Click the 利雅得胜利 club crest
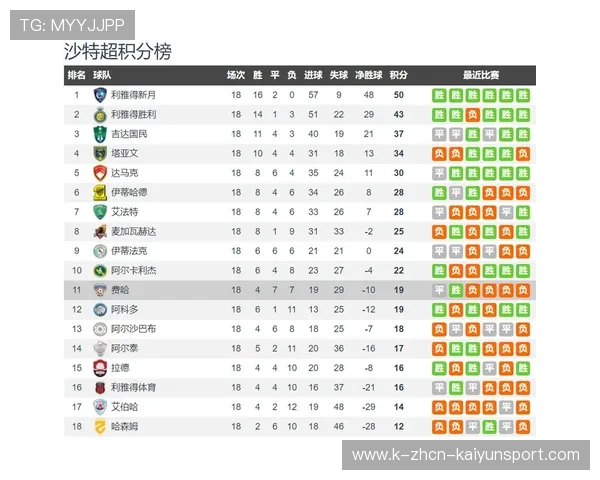The image size is (600, 480). (100, 114)
